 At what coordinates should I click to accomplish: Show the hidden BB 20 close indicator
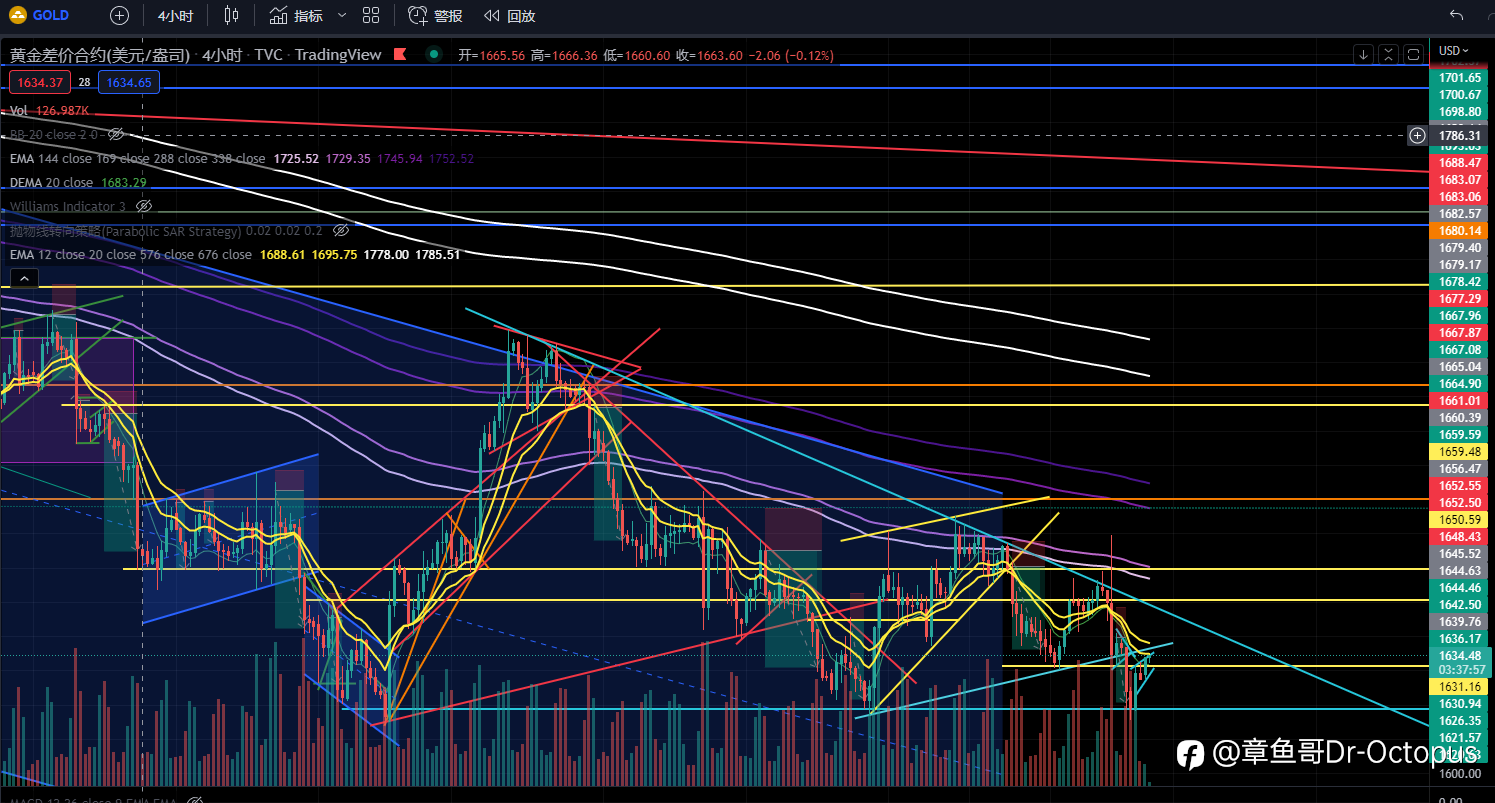pos(116,134)
